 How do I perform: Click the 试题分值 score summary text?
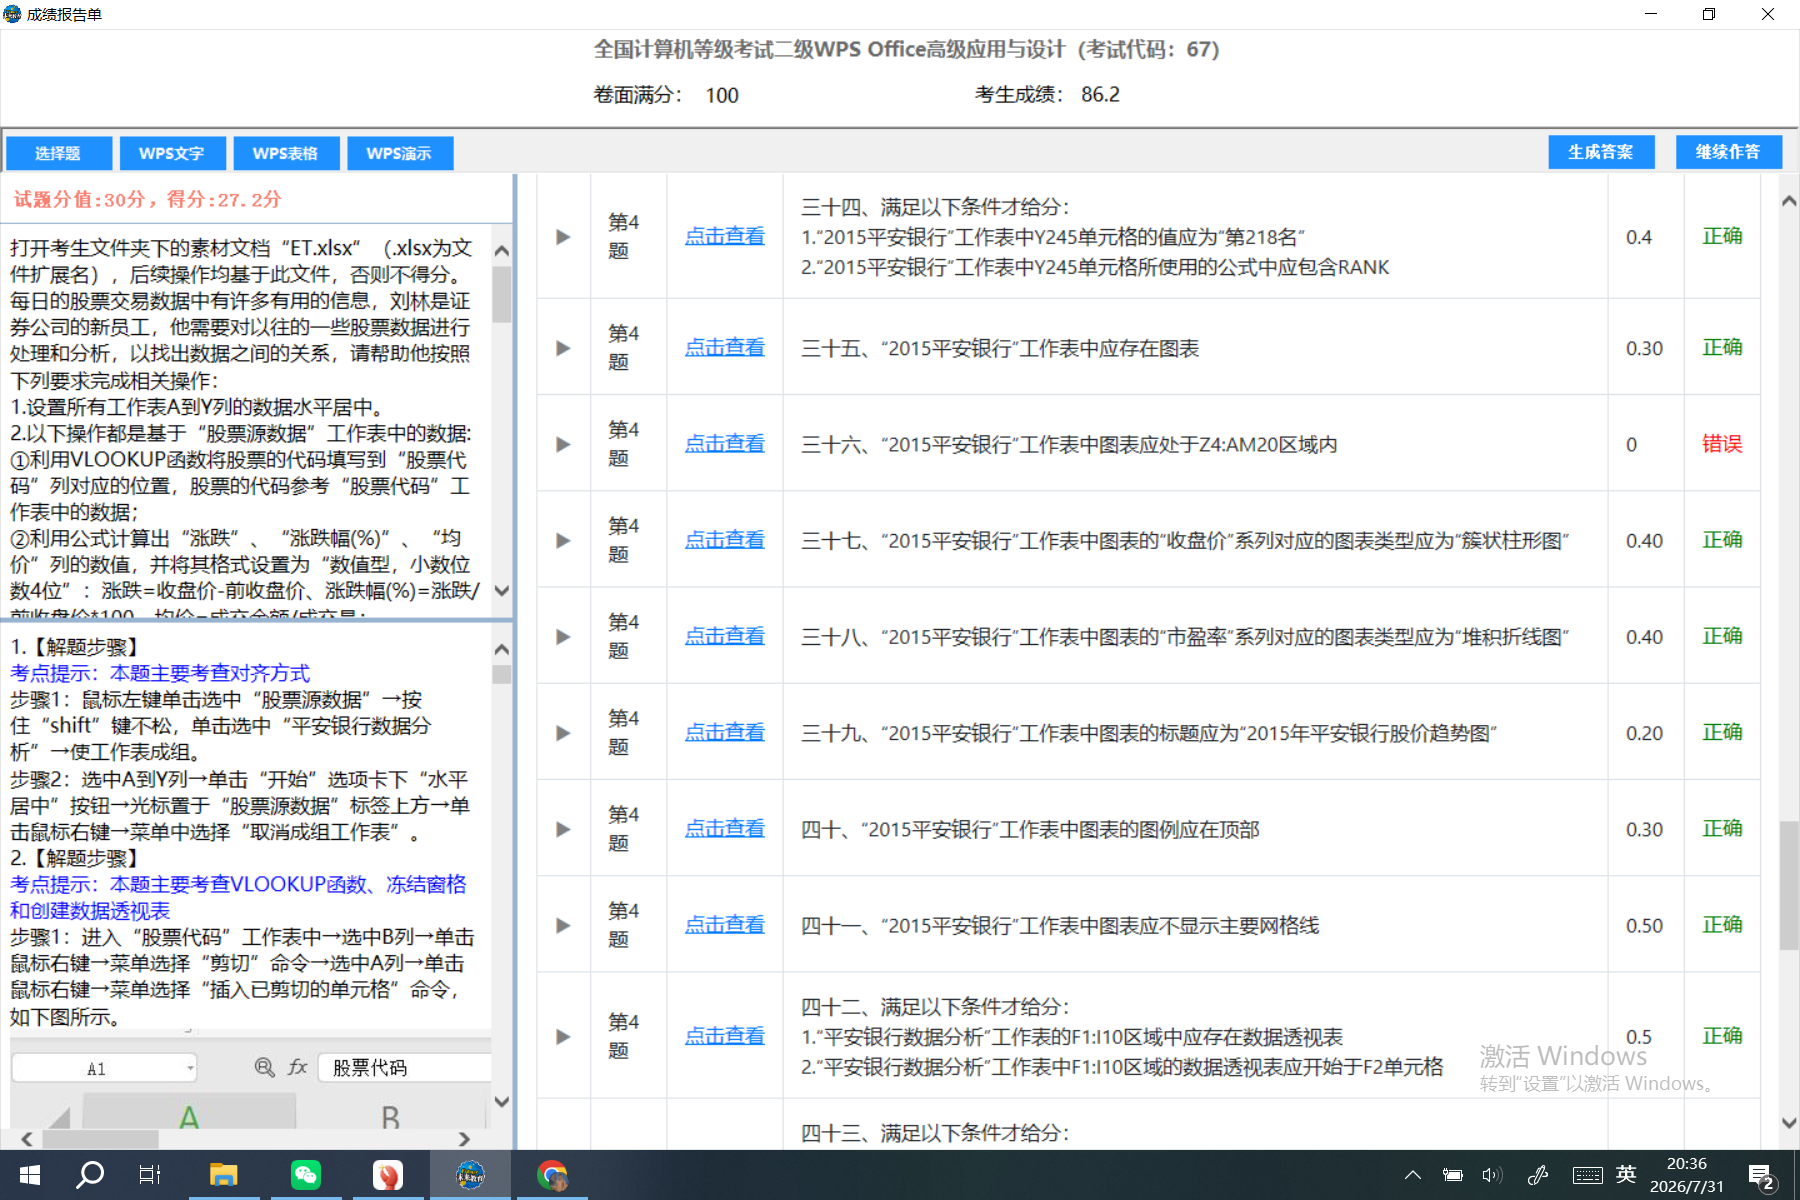point(147,199)
